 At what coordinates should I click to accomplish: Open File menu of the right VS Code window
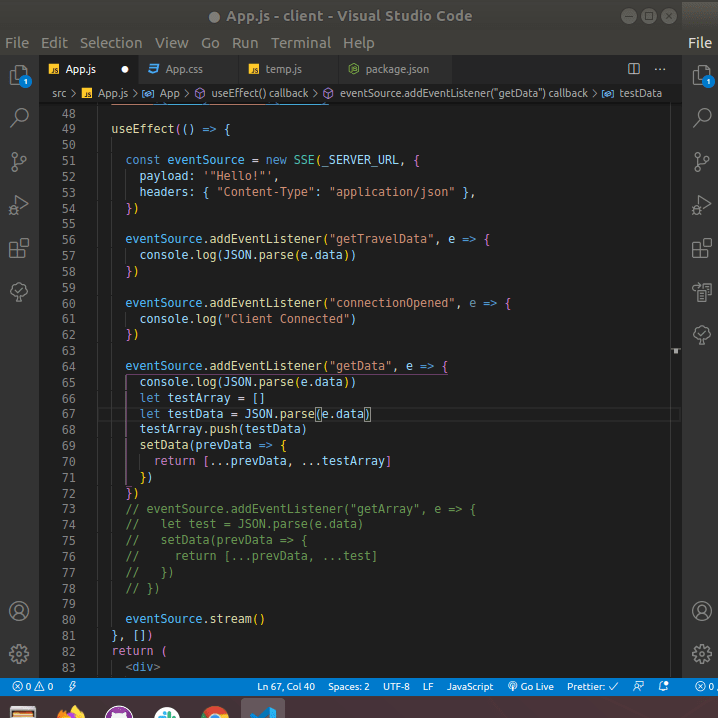click(x=700, y=43)
